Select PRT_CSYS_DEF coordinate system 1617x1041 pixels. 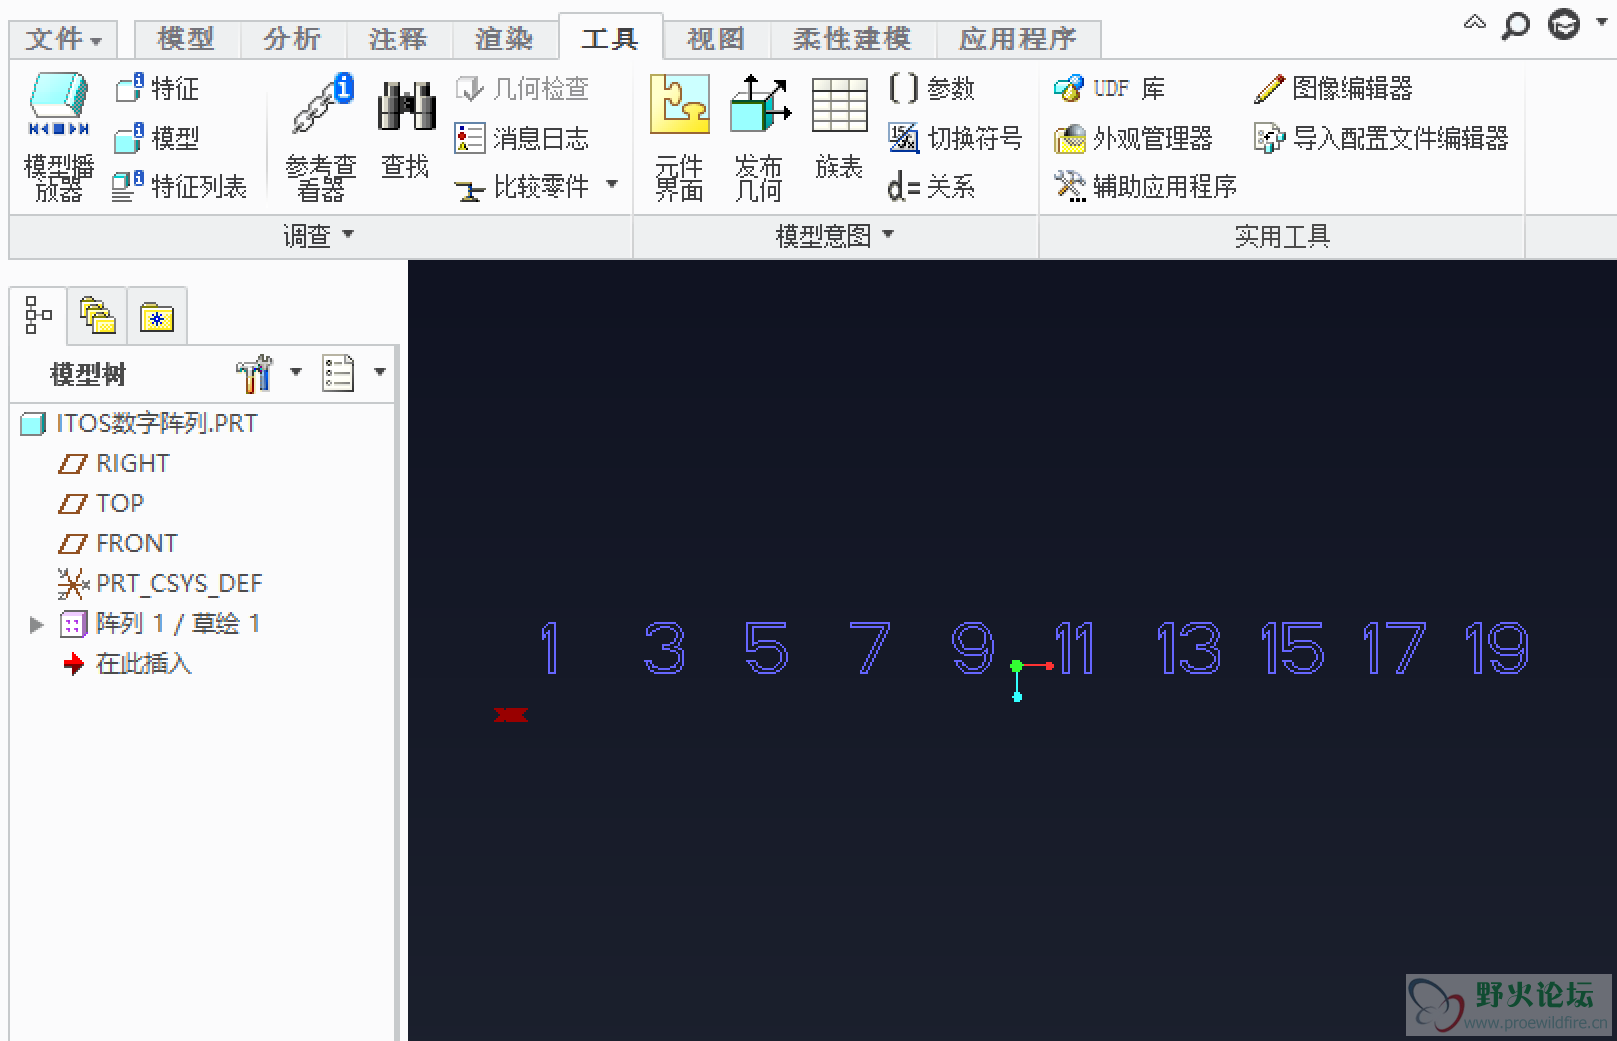click(x=160, y=584)
